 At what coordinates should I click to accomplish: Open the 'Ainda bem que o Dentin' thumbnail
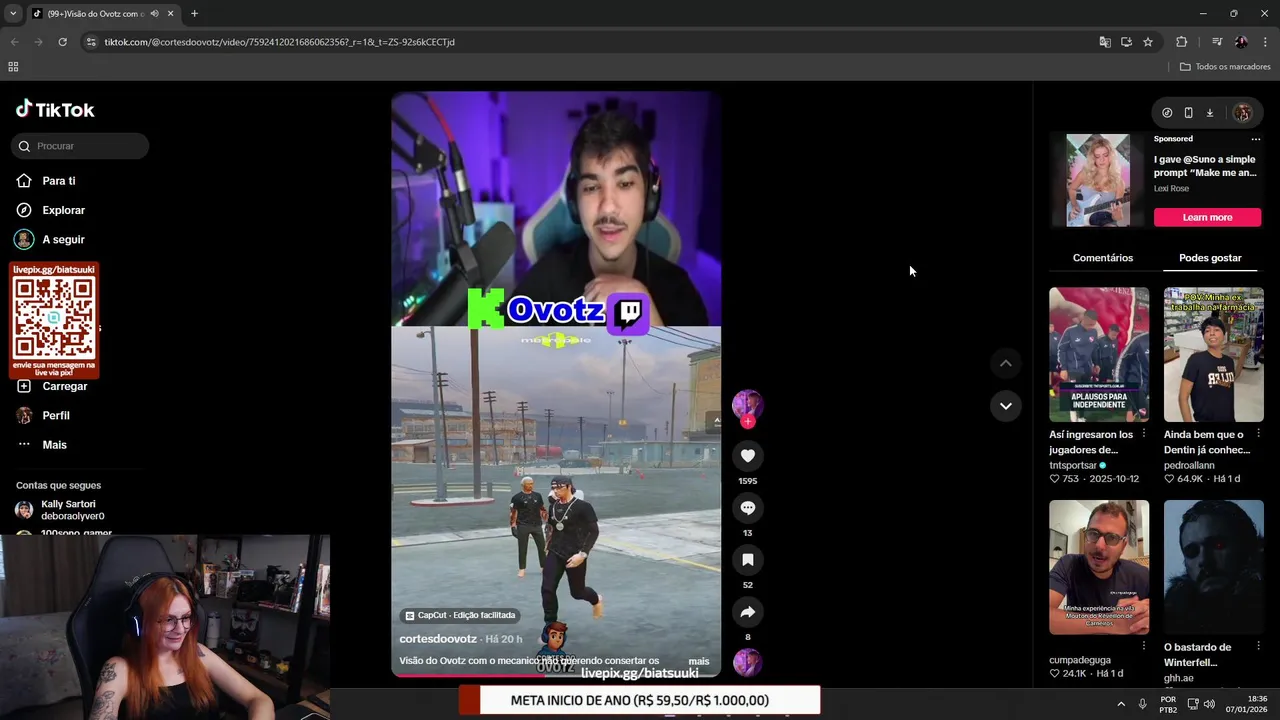coord(1213,355)
